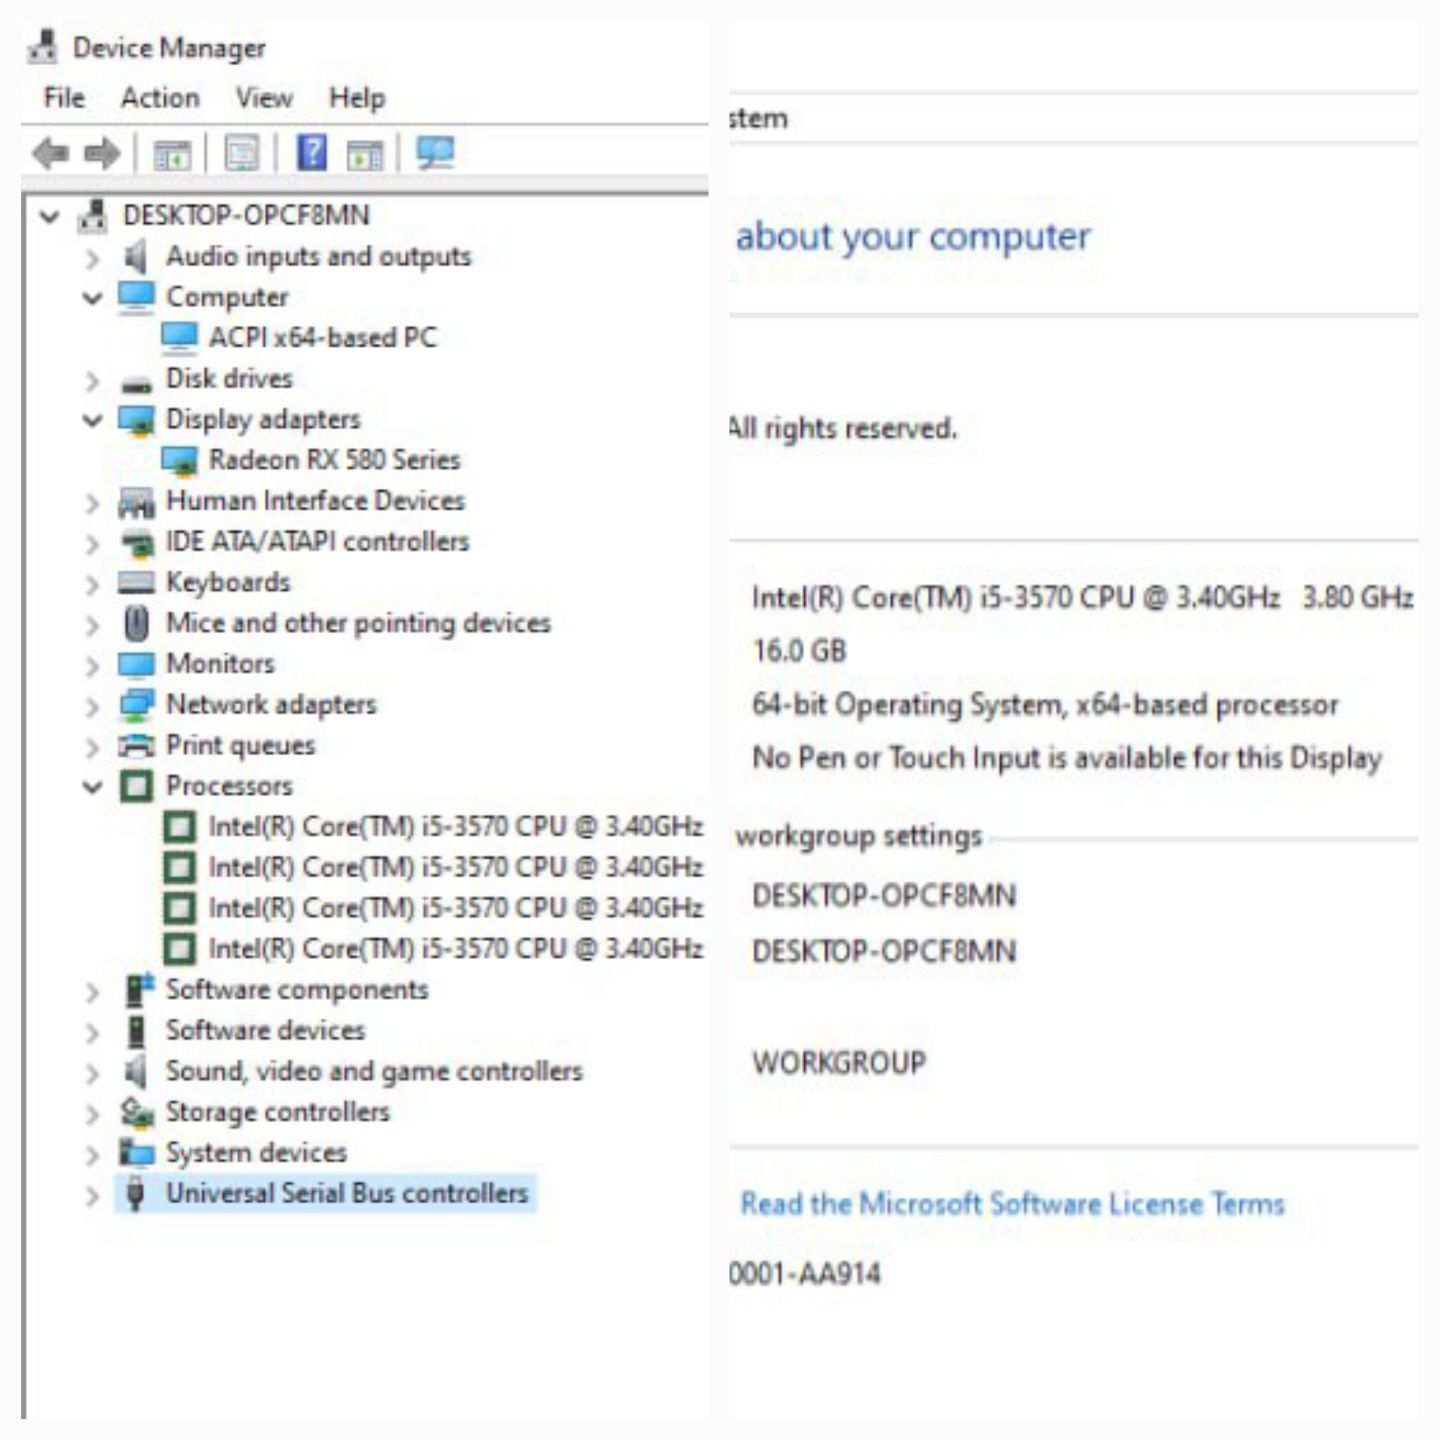The height and width of the screenshot is (1440, 1440).
Task: Click the Keyboards category icon
Action: [136, 582]
